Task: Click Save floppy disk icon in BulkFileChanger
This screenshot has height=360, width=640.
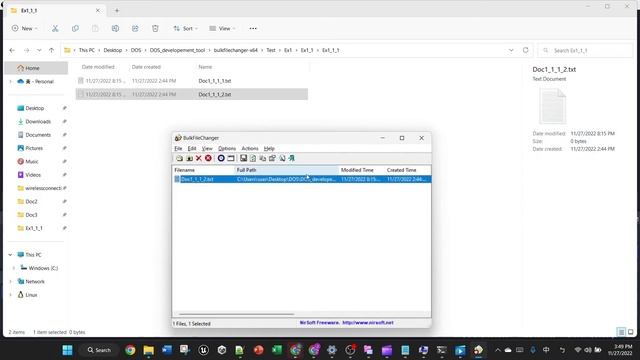Action: tap(243, 158)
